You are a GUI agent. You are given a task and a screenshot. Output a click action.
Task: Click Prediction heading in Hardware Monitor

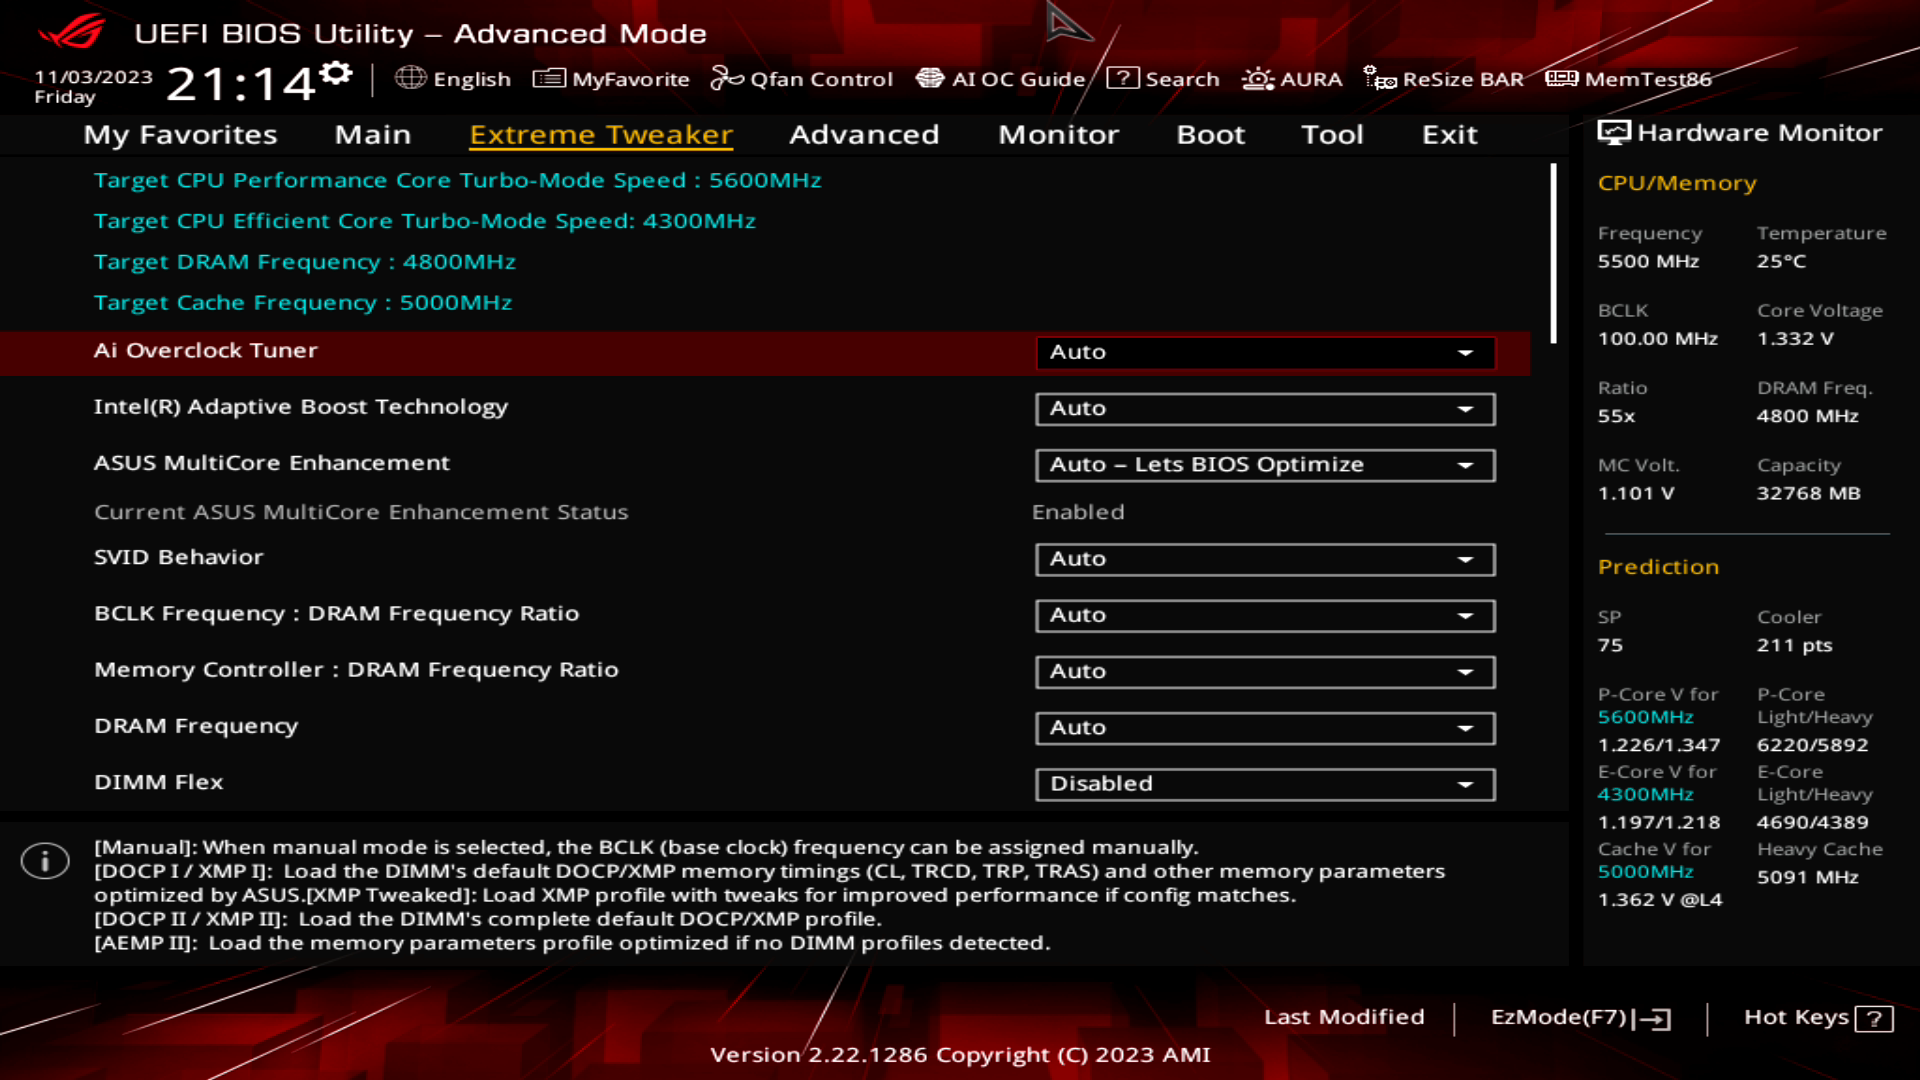point(1658,567)
